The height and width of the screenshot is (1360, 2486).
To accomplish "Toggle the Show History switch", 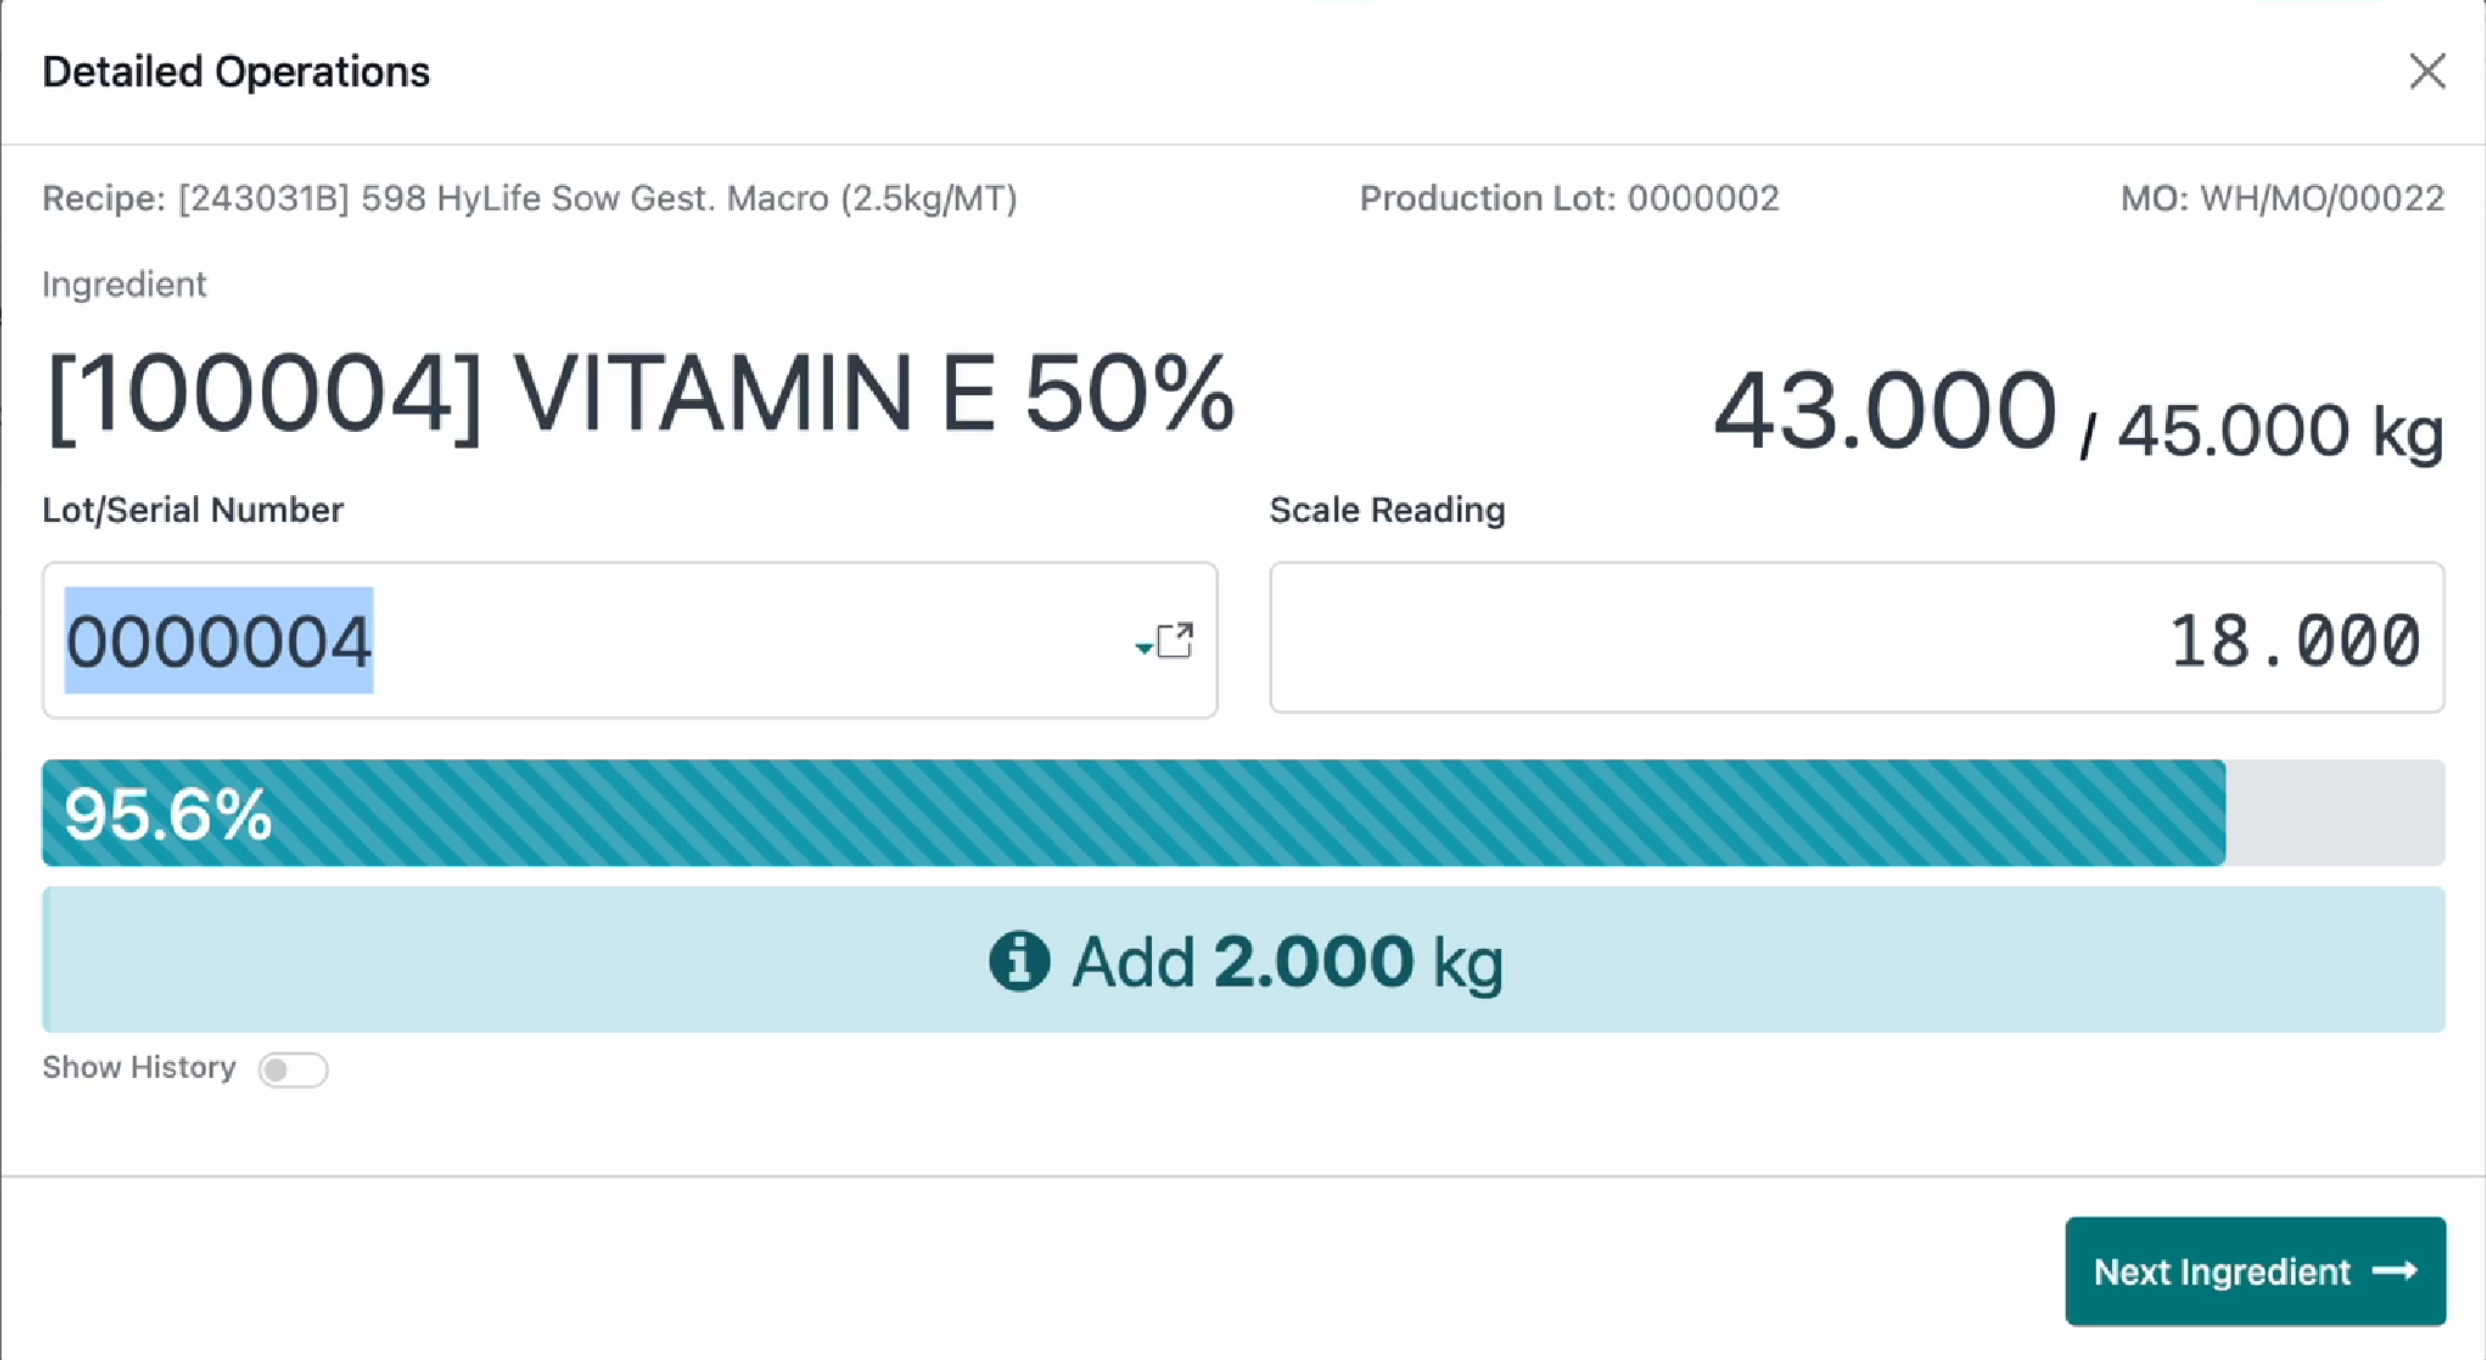I will point(292,1069).
